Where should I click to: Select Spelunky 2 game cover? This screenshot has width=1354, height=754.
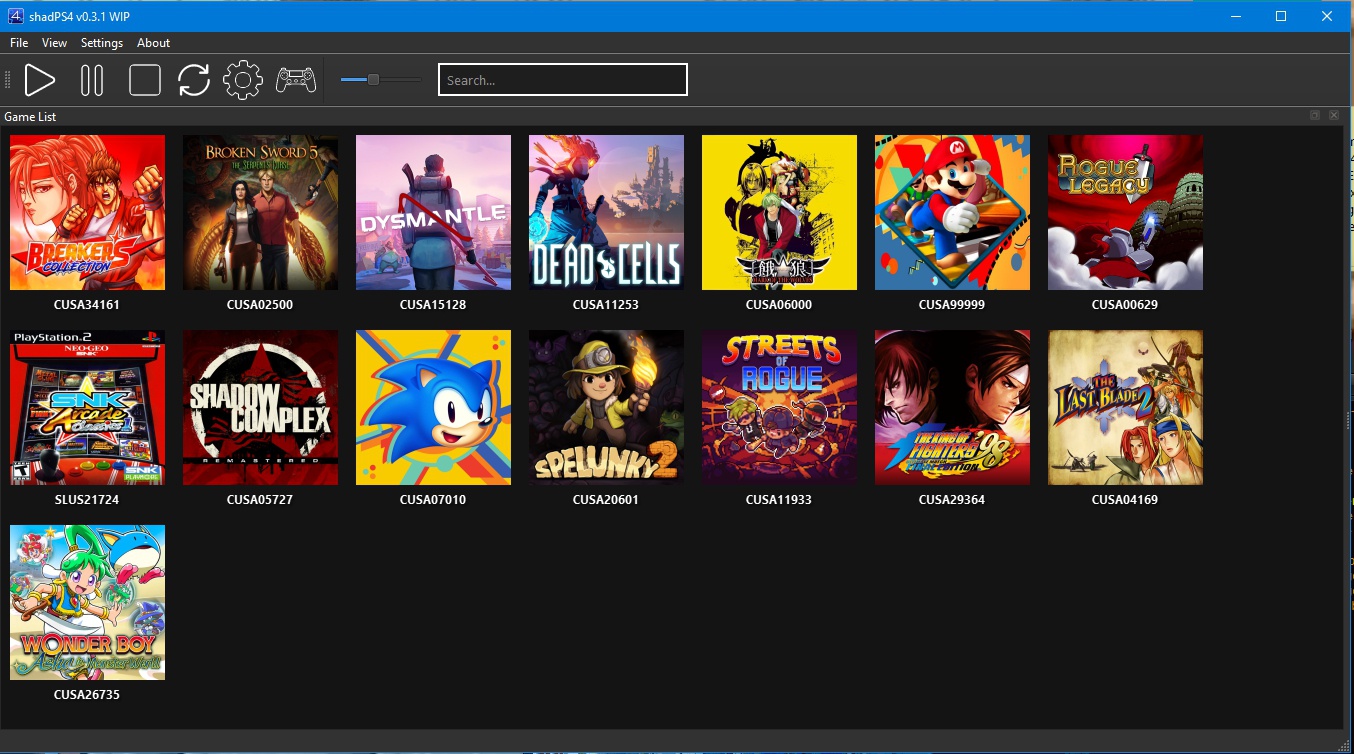[x=606, y=407]
